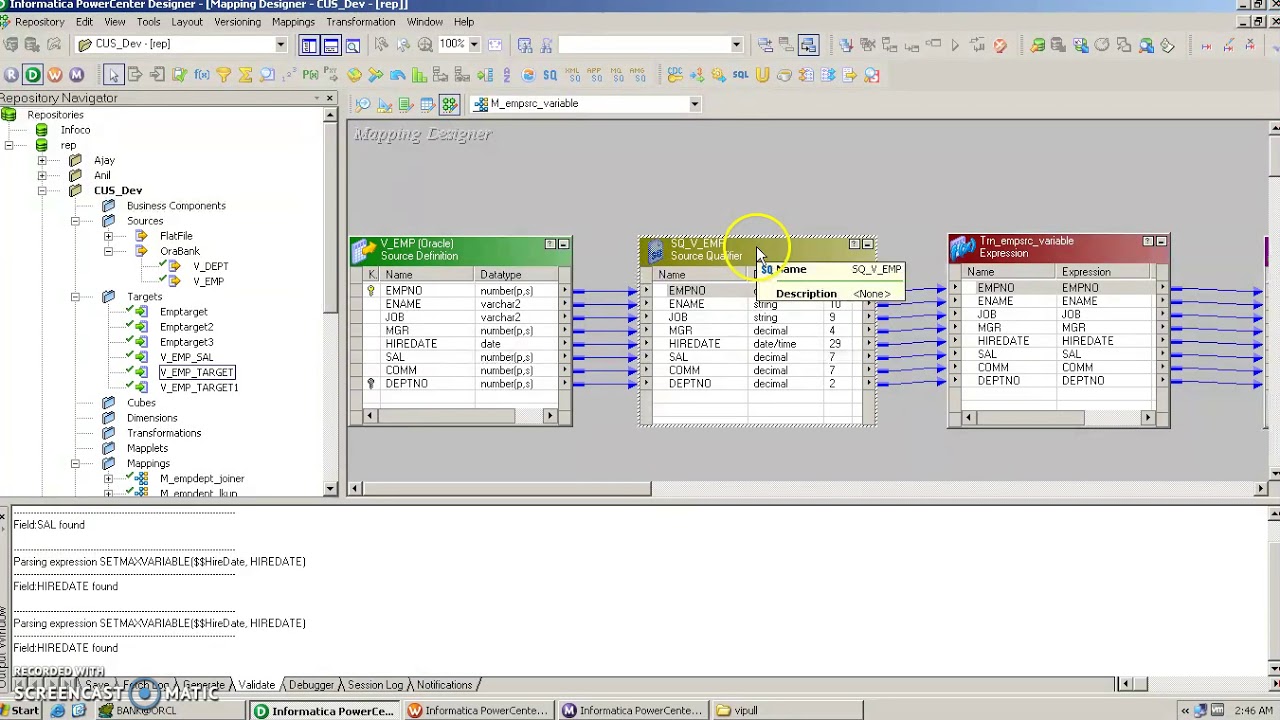Viewport: 1280px width, 720px height.
Task: Click the Find magnifier icon in the View toolbar
Action: tap(353, 44)
